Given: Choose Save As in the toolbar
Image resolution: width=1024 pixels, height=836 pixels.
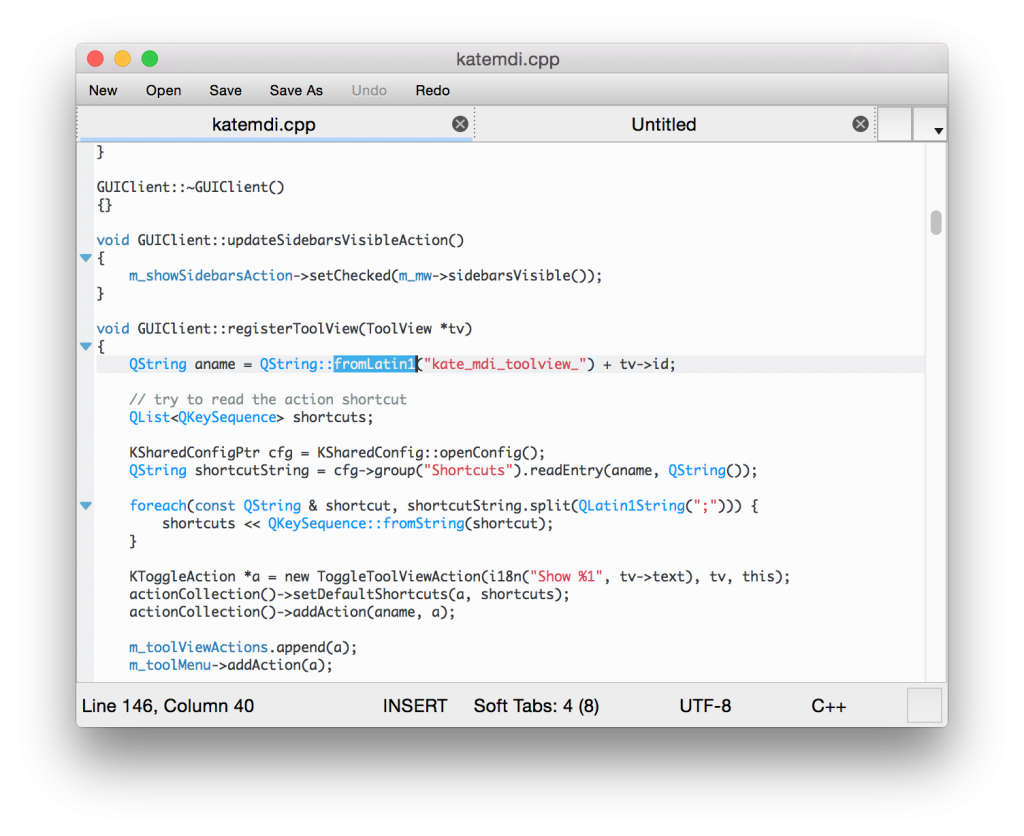Looking at the screenshot, I should pos(296,90).
